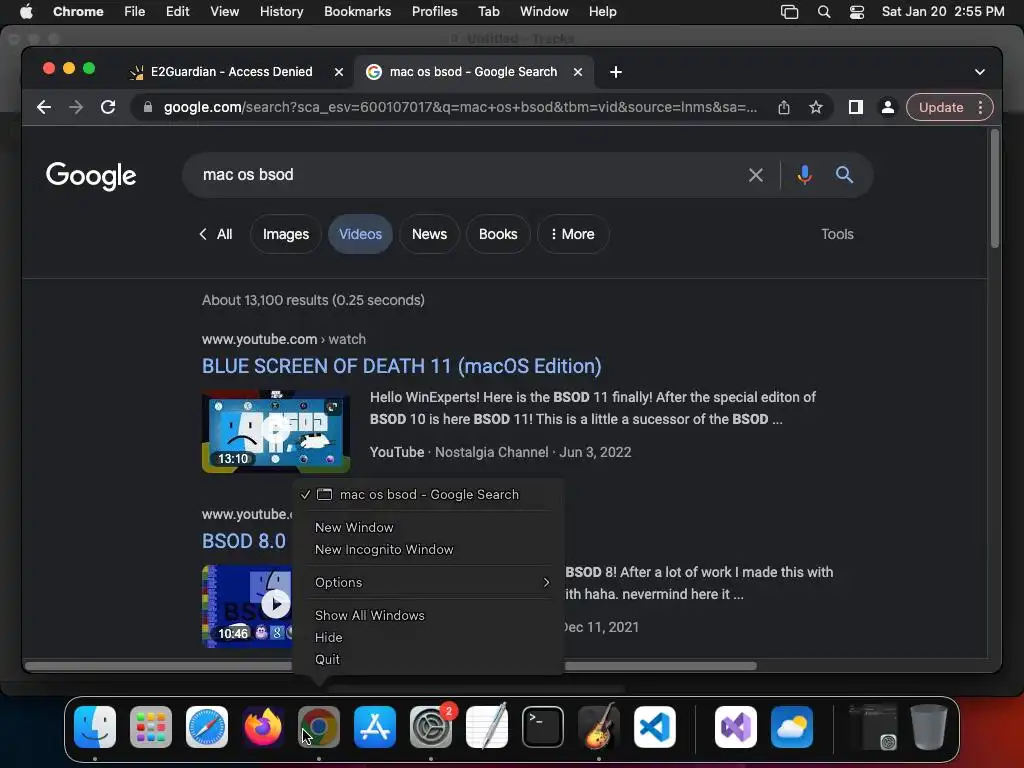The width and height of the screenshot is (1024, 768).
Task: Open the Chrome three-dot Update menu
Action: click(980, 107)
